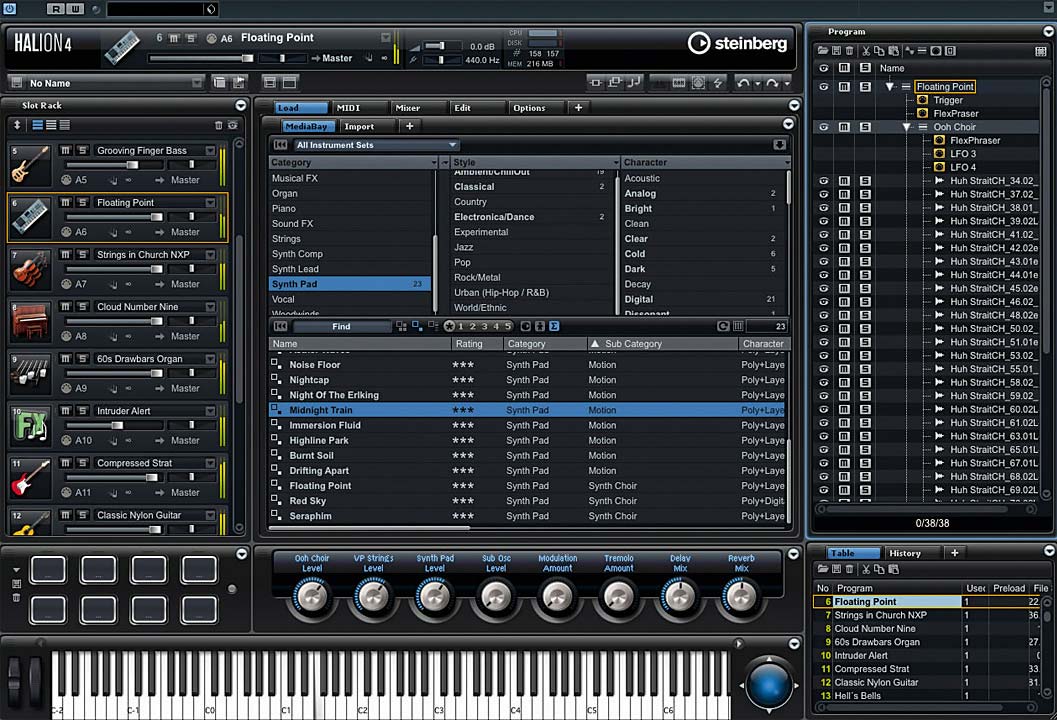Image resolution: width=1057 pixels, height=720 pixels.
Task: Click the cut scissors icon in Program toolbar
Action: pos(866,51)
